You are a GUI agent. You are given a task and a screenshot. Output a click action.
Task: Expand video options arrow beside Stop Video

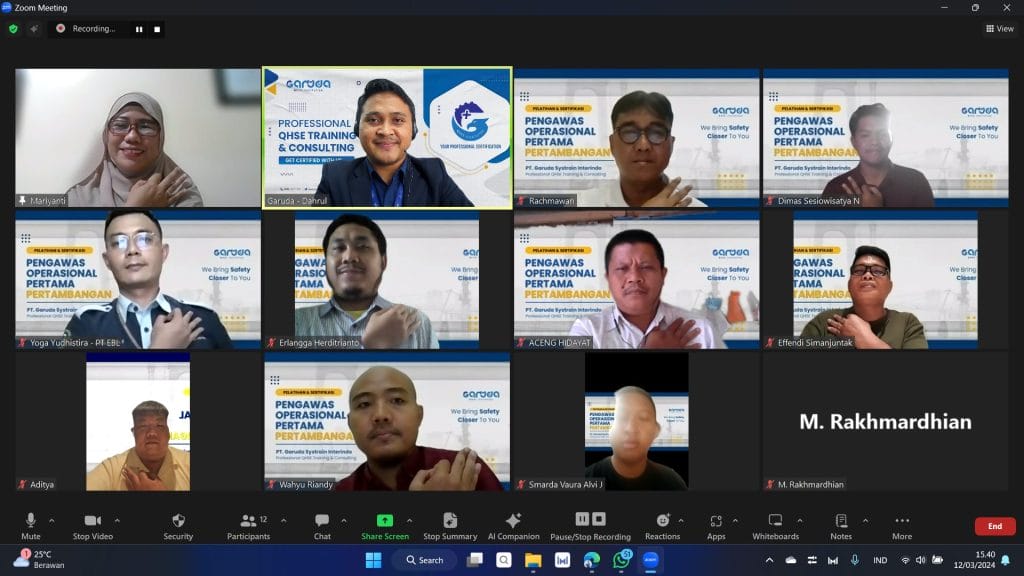tap(117, 520)
